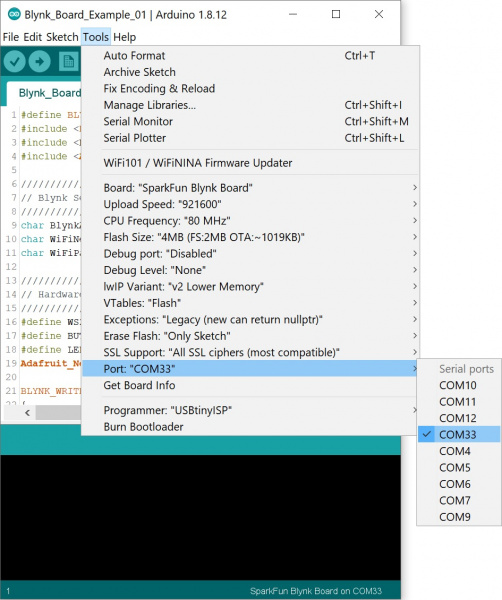Expand Debug port: "Disabled" submenu
Viewport: 502px width, 600px height.
(x=251, y=254)
